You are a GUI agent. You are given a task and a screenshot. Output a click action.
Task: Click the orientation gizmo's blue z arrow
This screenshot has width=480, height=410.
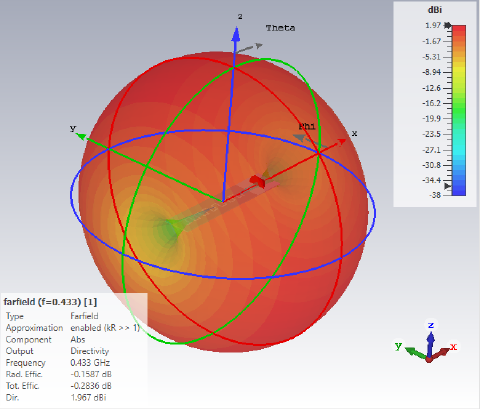point(431,342)
